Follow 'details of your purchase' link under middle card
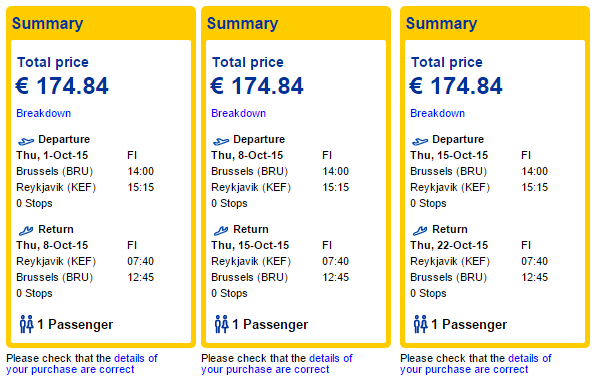The height and width of the screenshot is (385, 595). click(x=277, y=364)
